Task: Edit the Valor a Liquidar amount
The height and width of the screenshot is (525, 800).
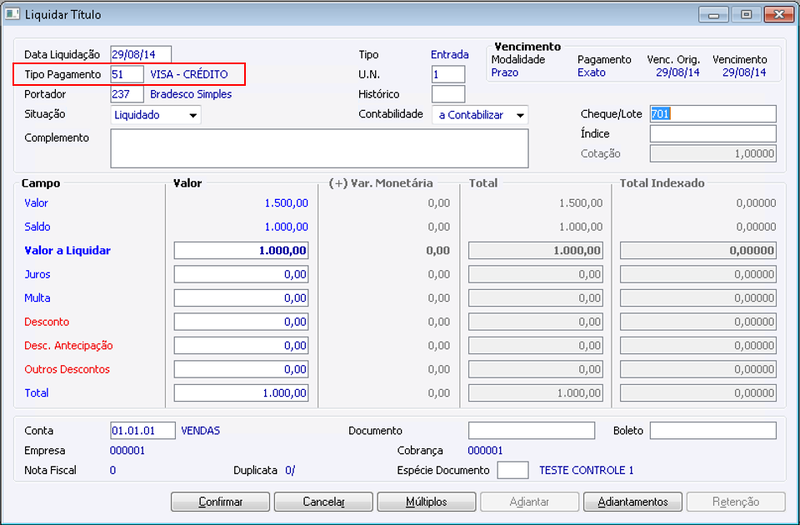Action: click(241, 251)
